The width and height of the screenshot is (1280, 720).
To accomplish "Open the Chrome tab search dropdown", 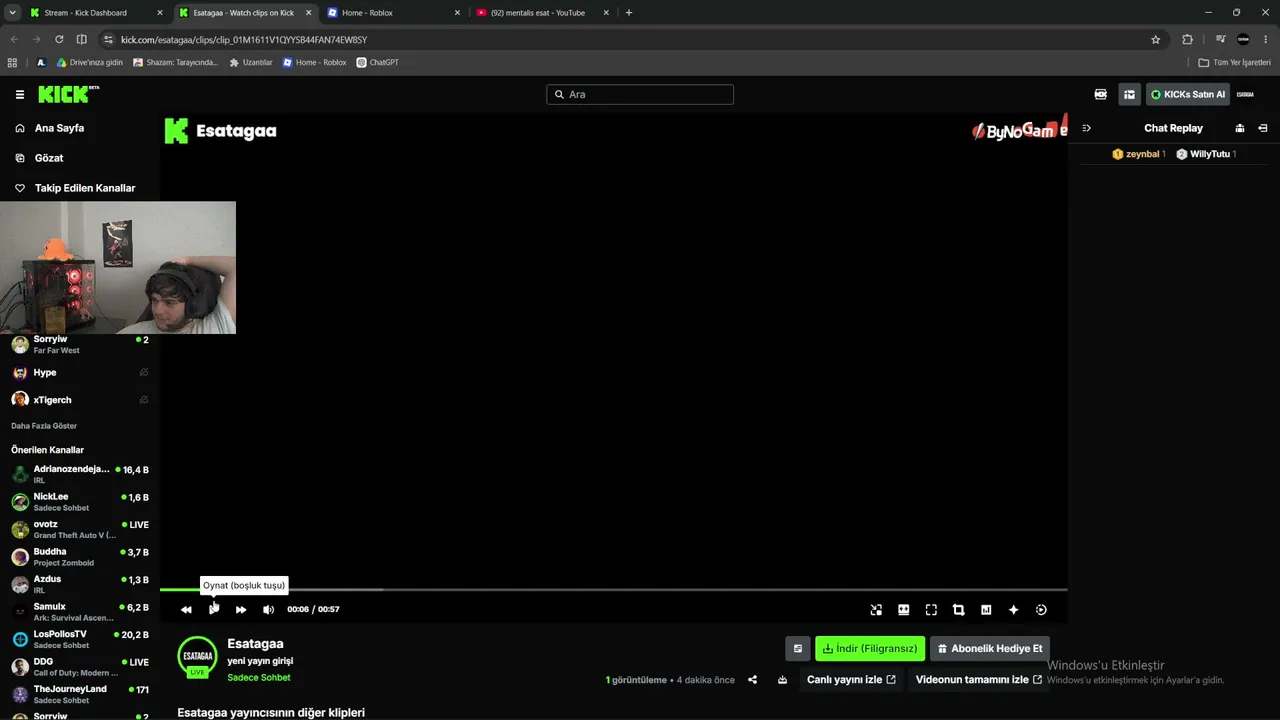I will (11, 13).
